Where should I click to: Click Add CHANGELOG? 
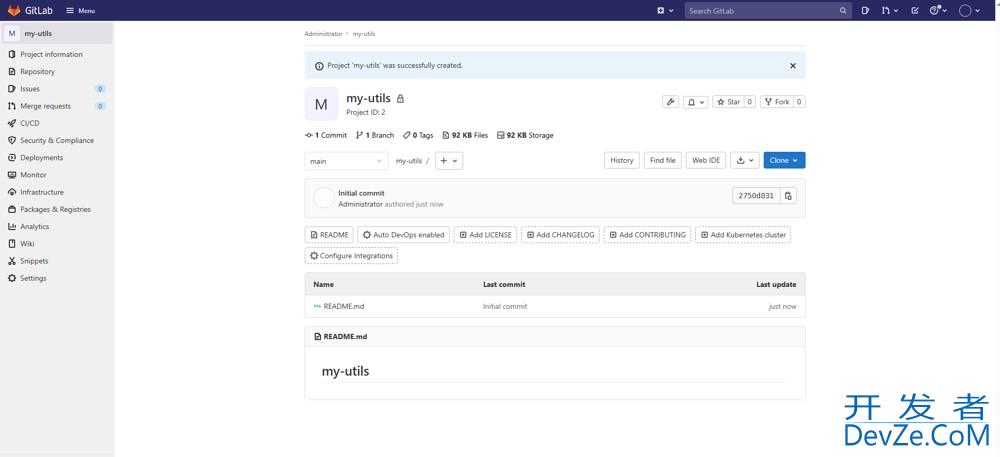560,235
